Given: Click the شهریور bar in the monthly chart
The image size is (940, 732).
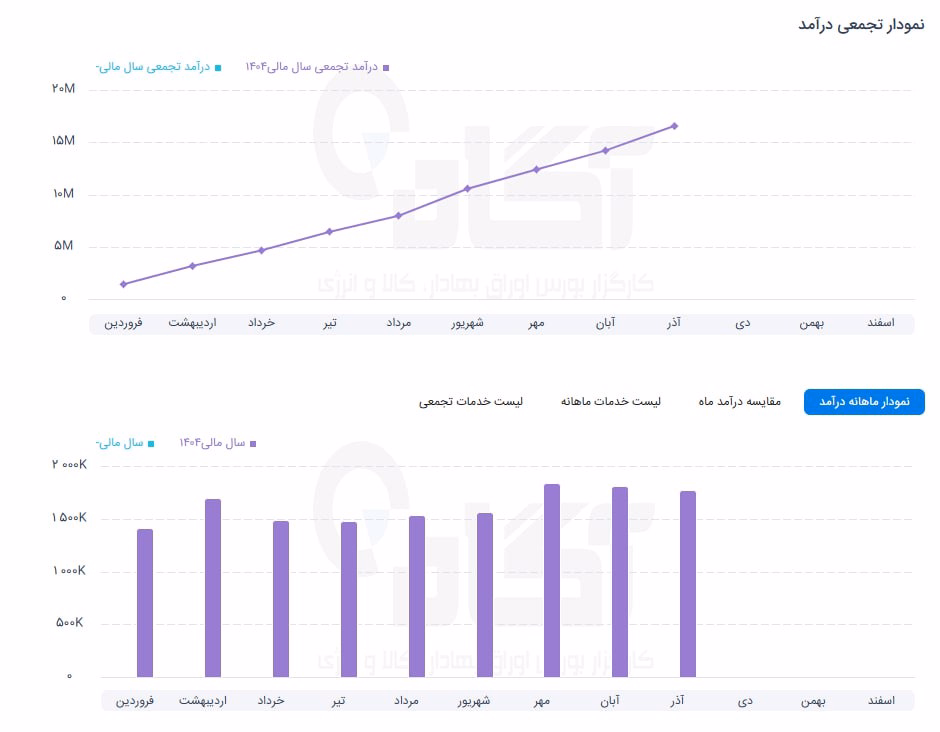Looking at the screenshot, I should pos(485,595).
